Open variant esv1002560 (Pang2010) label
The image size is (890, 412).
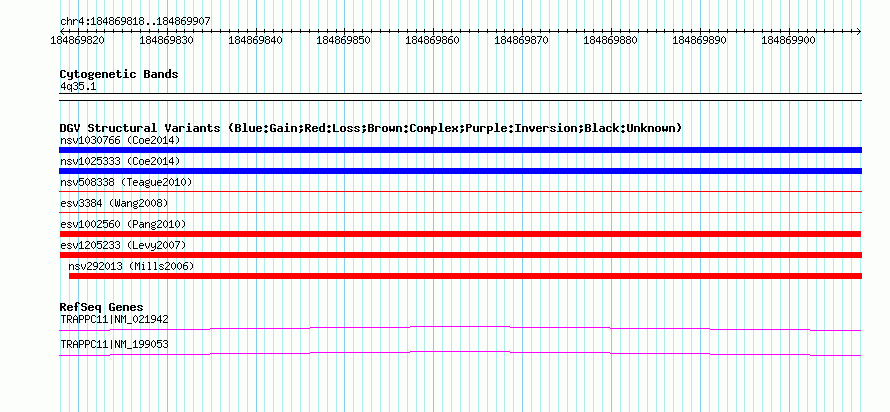pyautogui.click(x=123, y=224)
